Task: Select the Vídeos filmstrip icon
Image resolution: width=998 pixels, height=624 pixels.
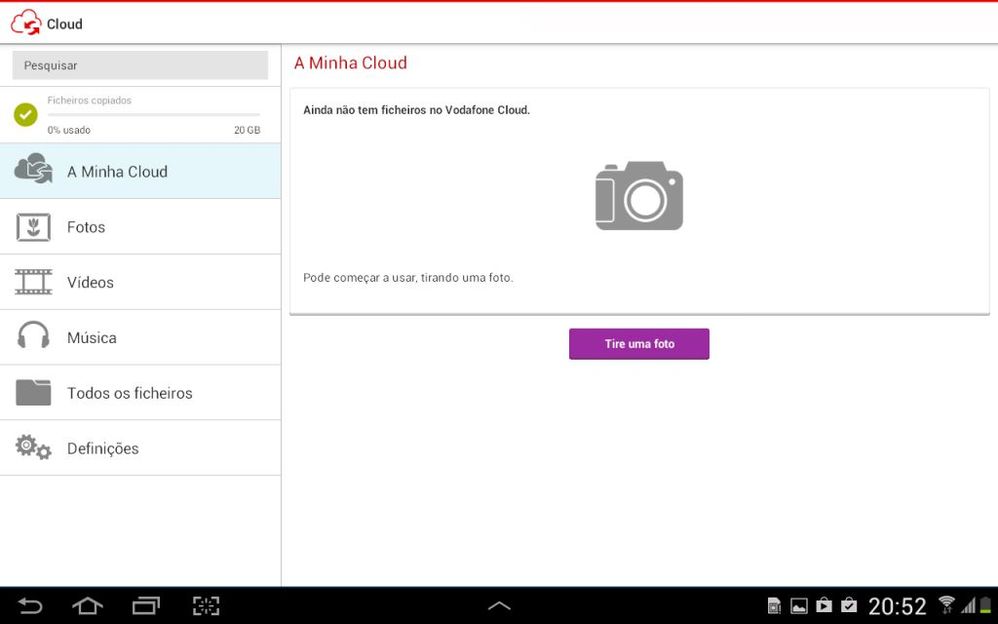Action: tap(33, 281)
